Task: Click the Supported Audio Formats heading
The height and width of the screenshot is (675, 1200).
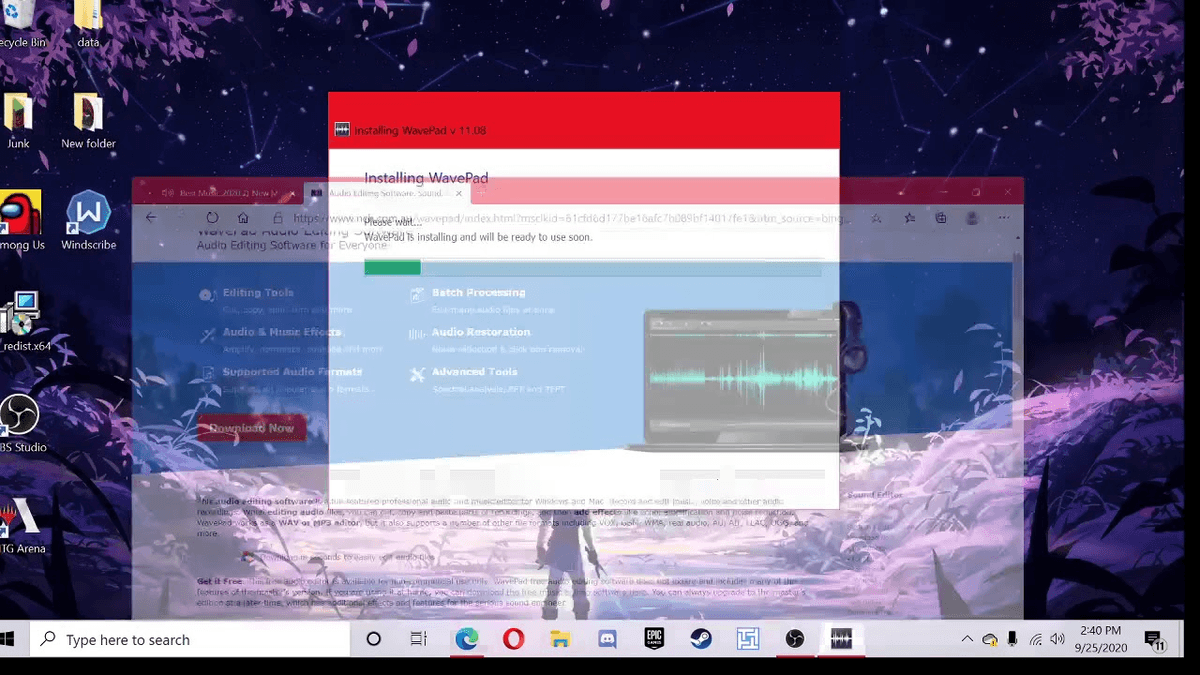Action: (292, 372)
